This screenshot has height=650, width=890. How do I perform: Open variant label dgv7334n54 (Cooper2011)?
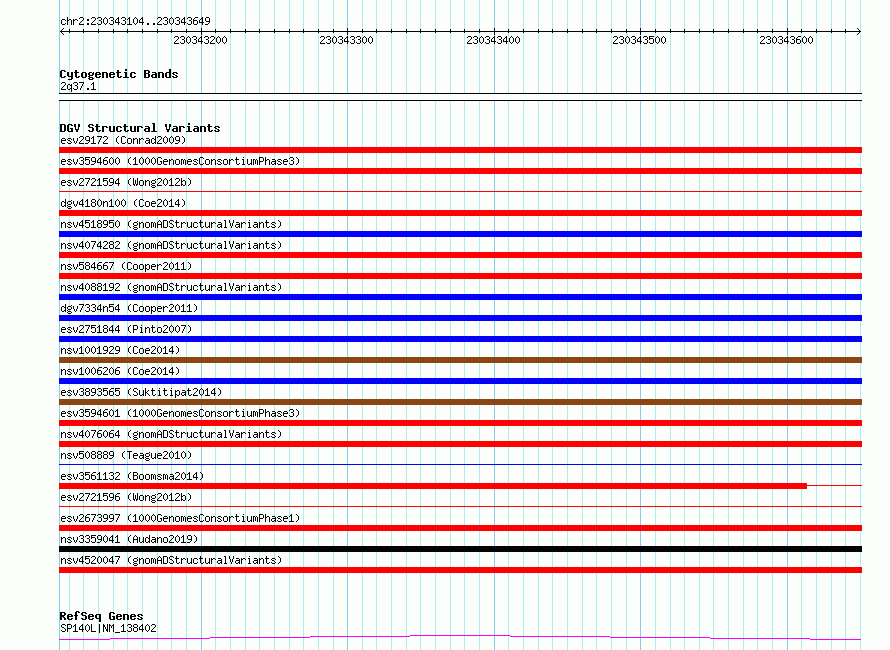129,308
